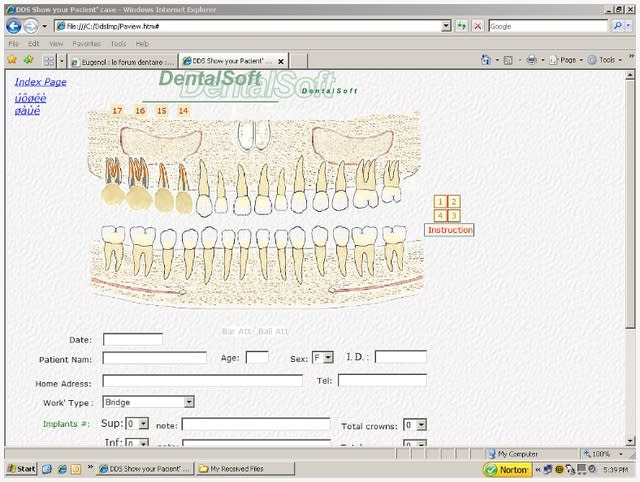Image resolution: width=640 pixels, height=482 pixels.
Task: Choose quadrant 3 box
Action: 454,215
